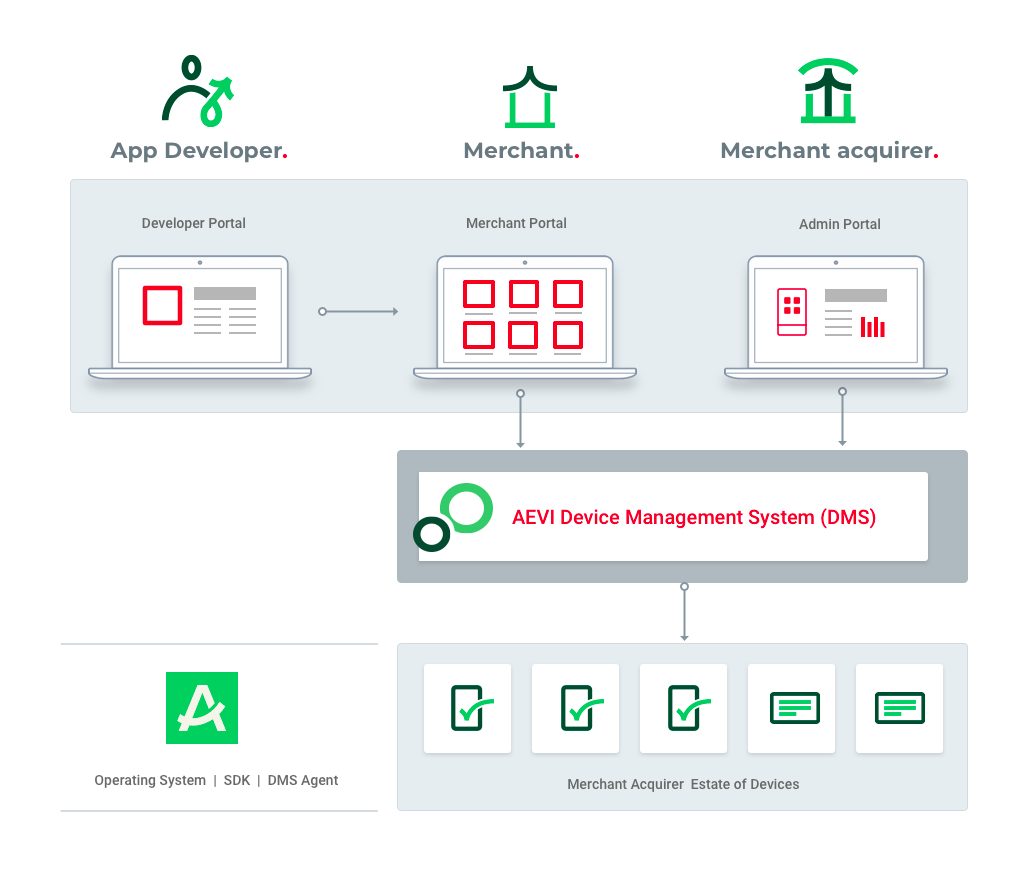This screenshot has width=1024, height=877.
Task: Click the App Developer person-with-arrow icon
Action: tap(198, 91)
